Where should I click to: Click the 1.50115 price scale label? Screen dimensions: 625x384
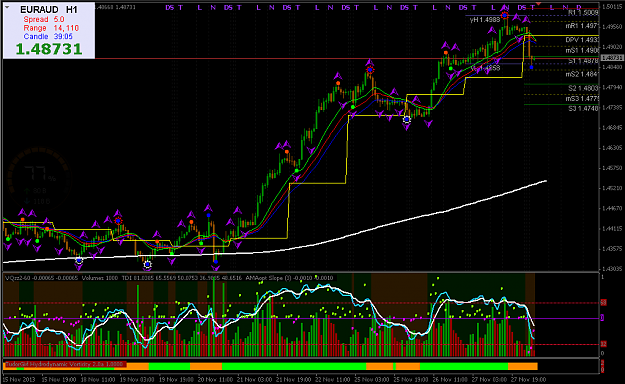tap(612, 6)
